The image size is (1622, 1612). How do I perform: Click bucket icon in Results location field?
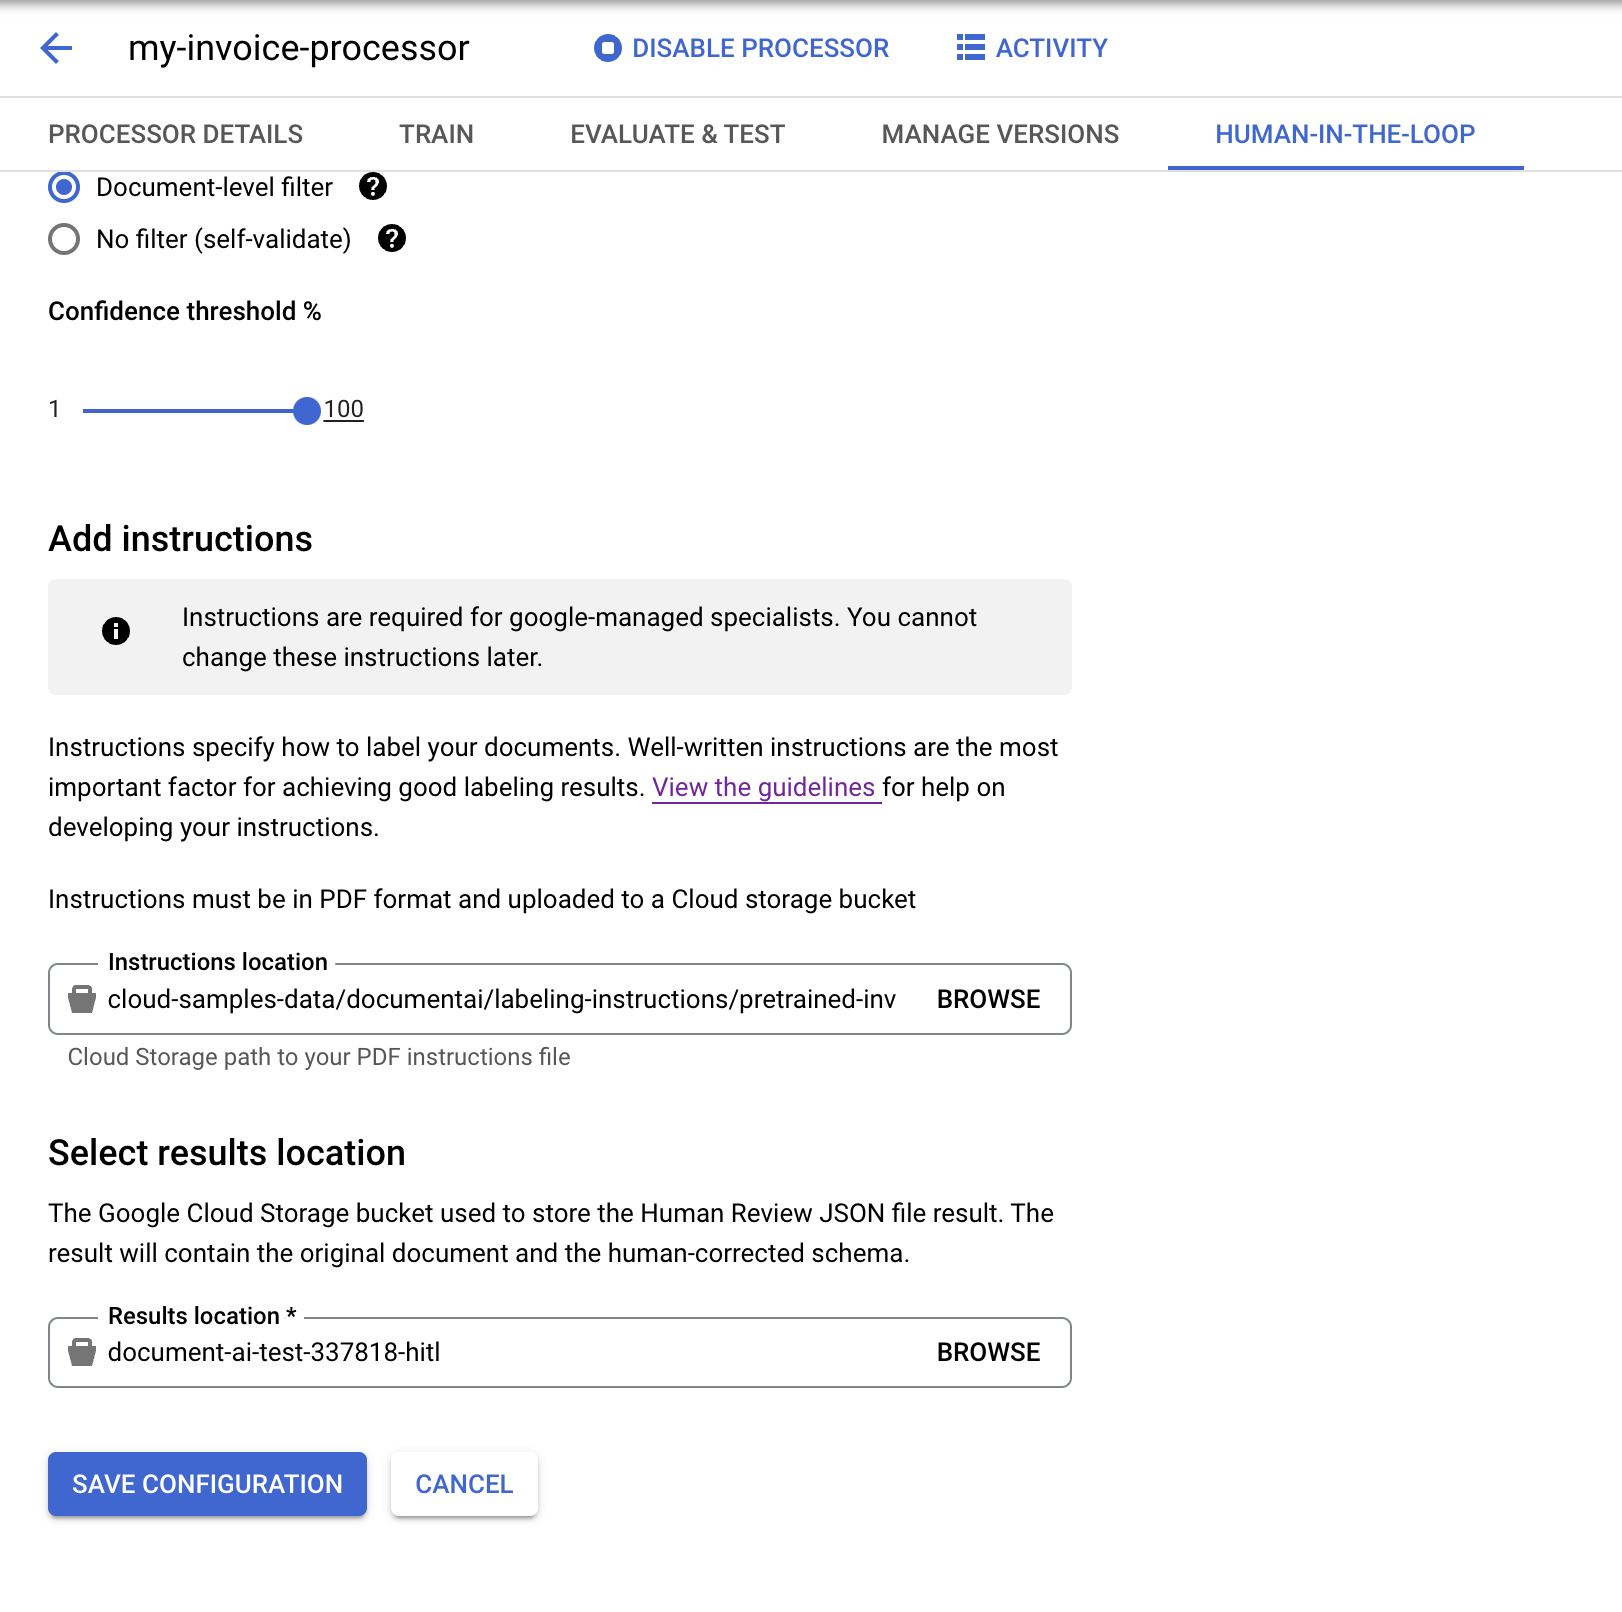(x=82, y=1352)
